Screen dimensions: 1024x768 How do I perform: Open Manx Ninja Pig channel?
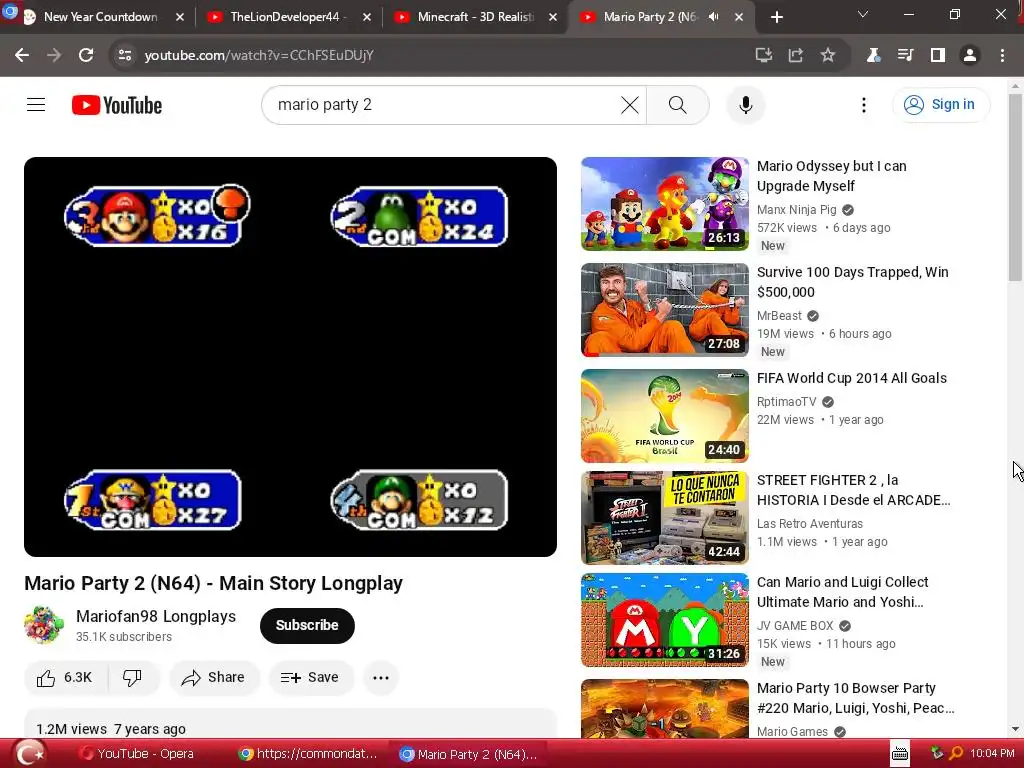pyautogui.click(x=797, y=210)
